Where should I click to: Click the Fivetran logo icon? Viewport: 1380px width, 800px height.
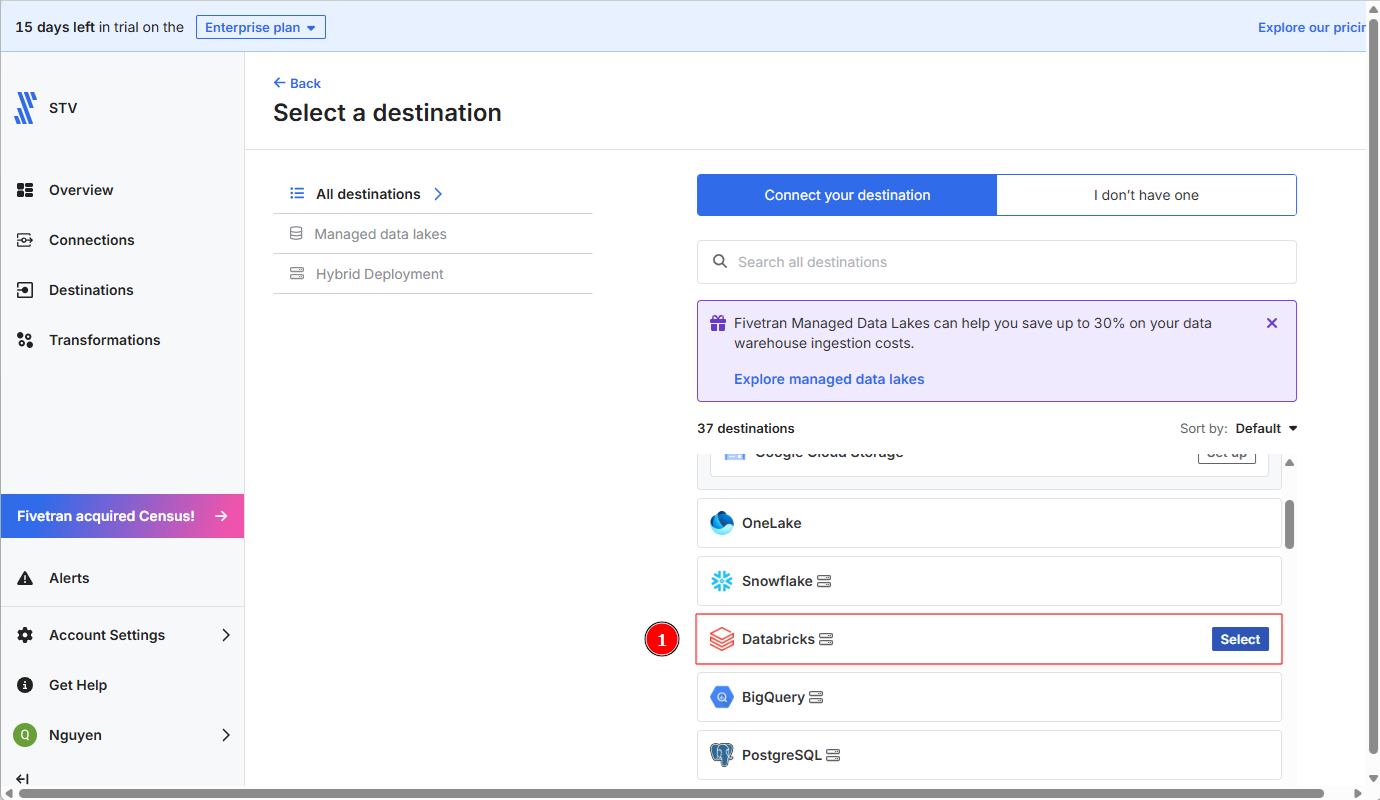[25, 108]
